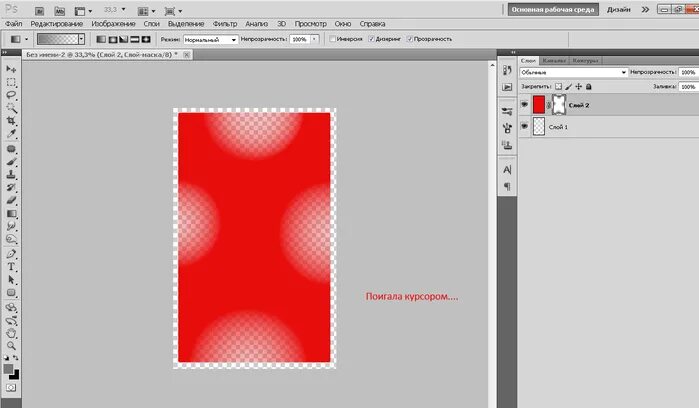Select the 3D Rotate tool
The width and height of the screenshot is (699, 408).
pos(11,308)
